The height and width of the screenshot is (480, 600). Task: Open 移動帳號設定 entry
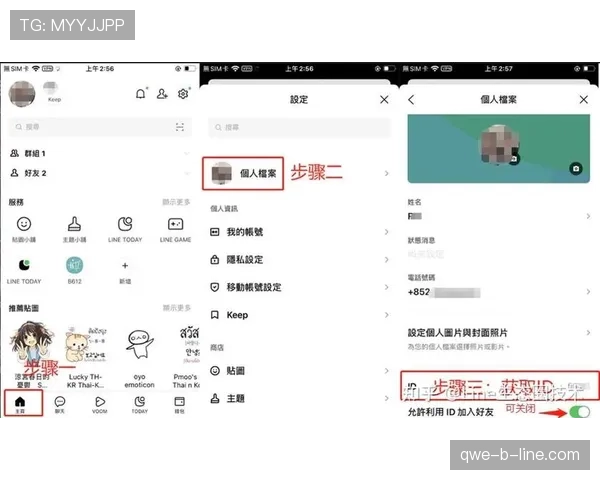(300, 287)
